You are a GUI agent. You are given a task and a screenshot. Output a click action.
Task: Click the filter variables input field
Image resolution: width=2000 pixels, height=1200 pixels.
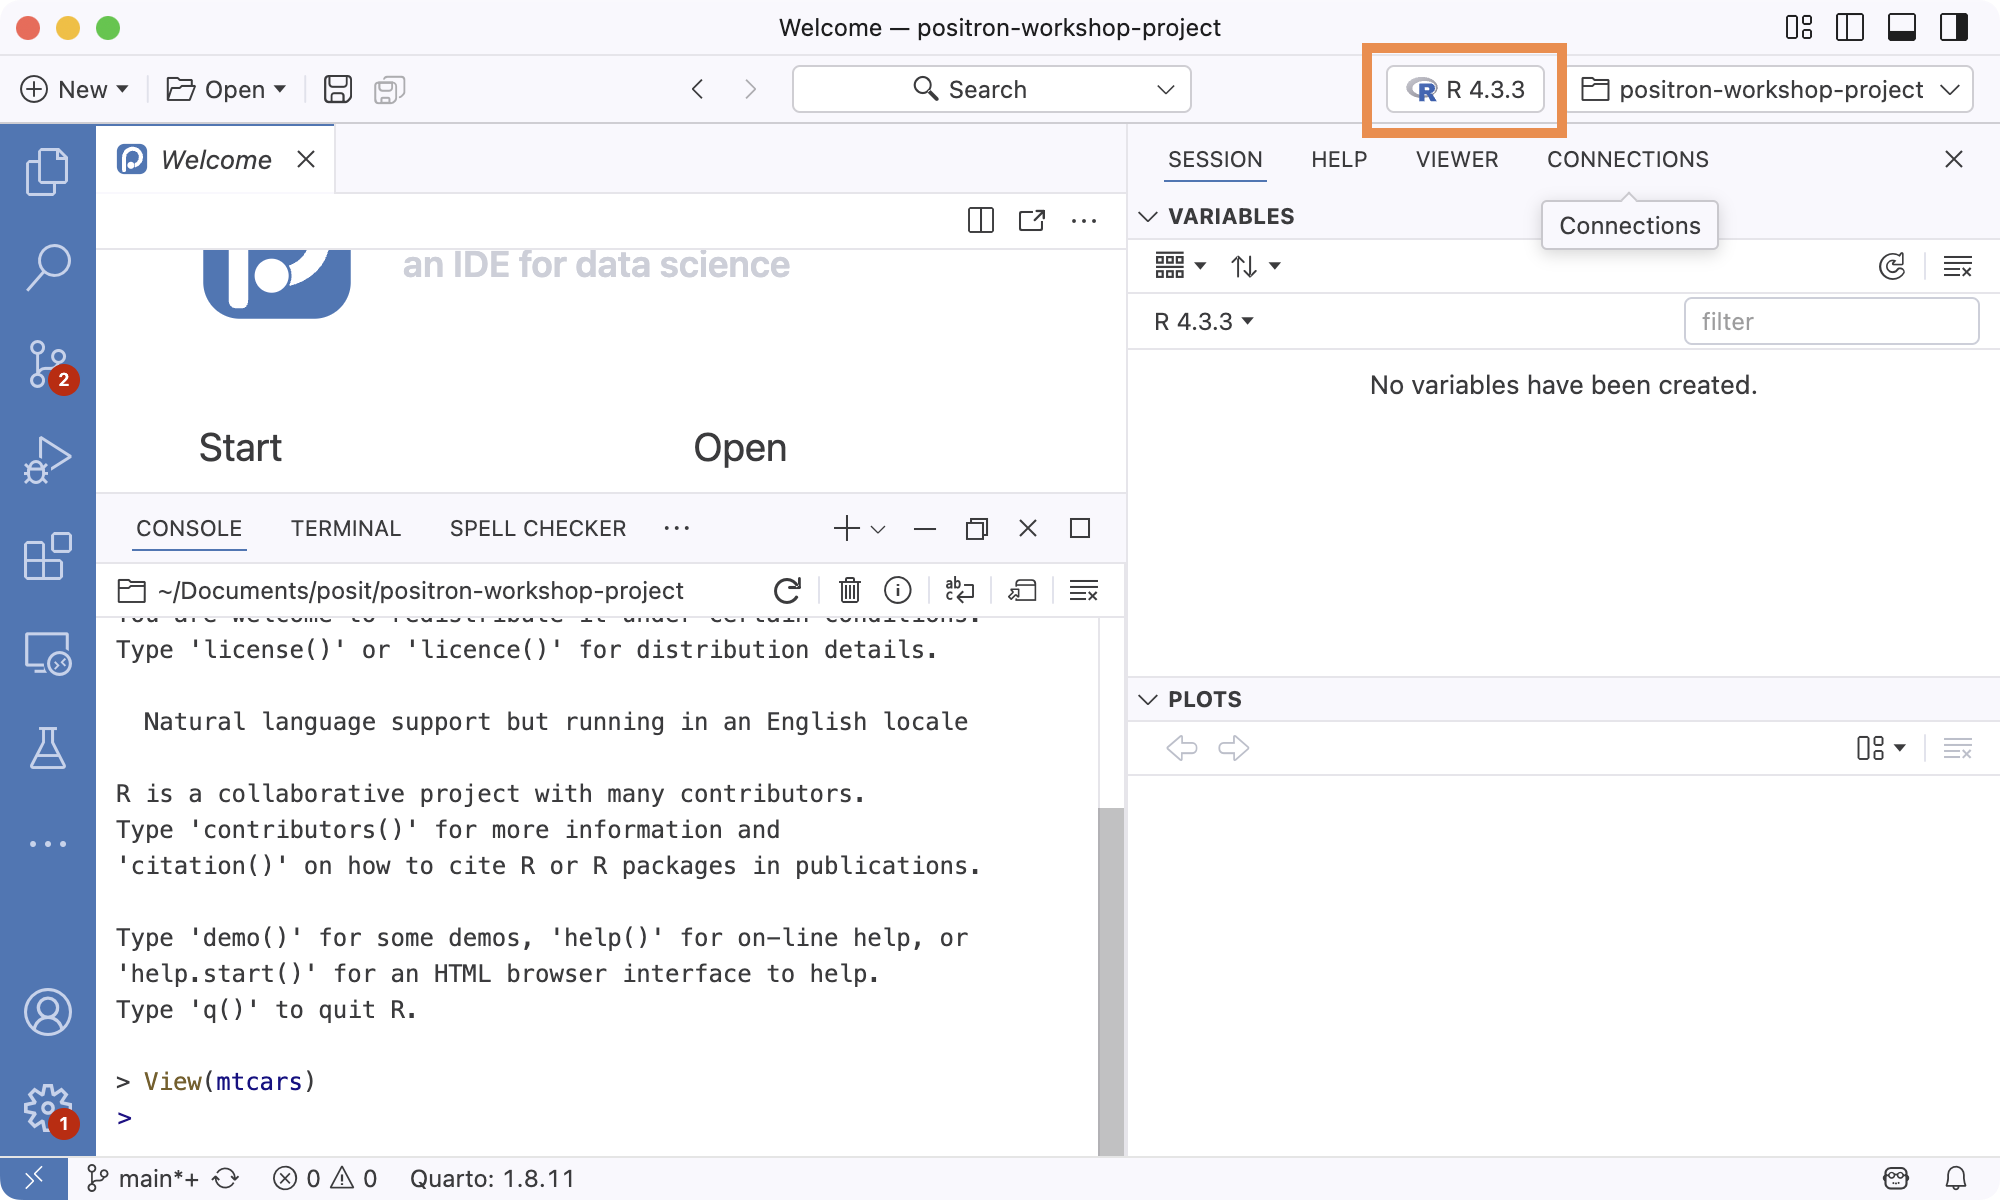point(1831,321)
